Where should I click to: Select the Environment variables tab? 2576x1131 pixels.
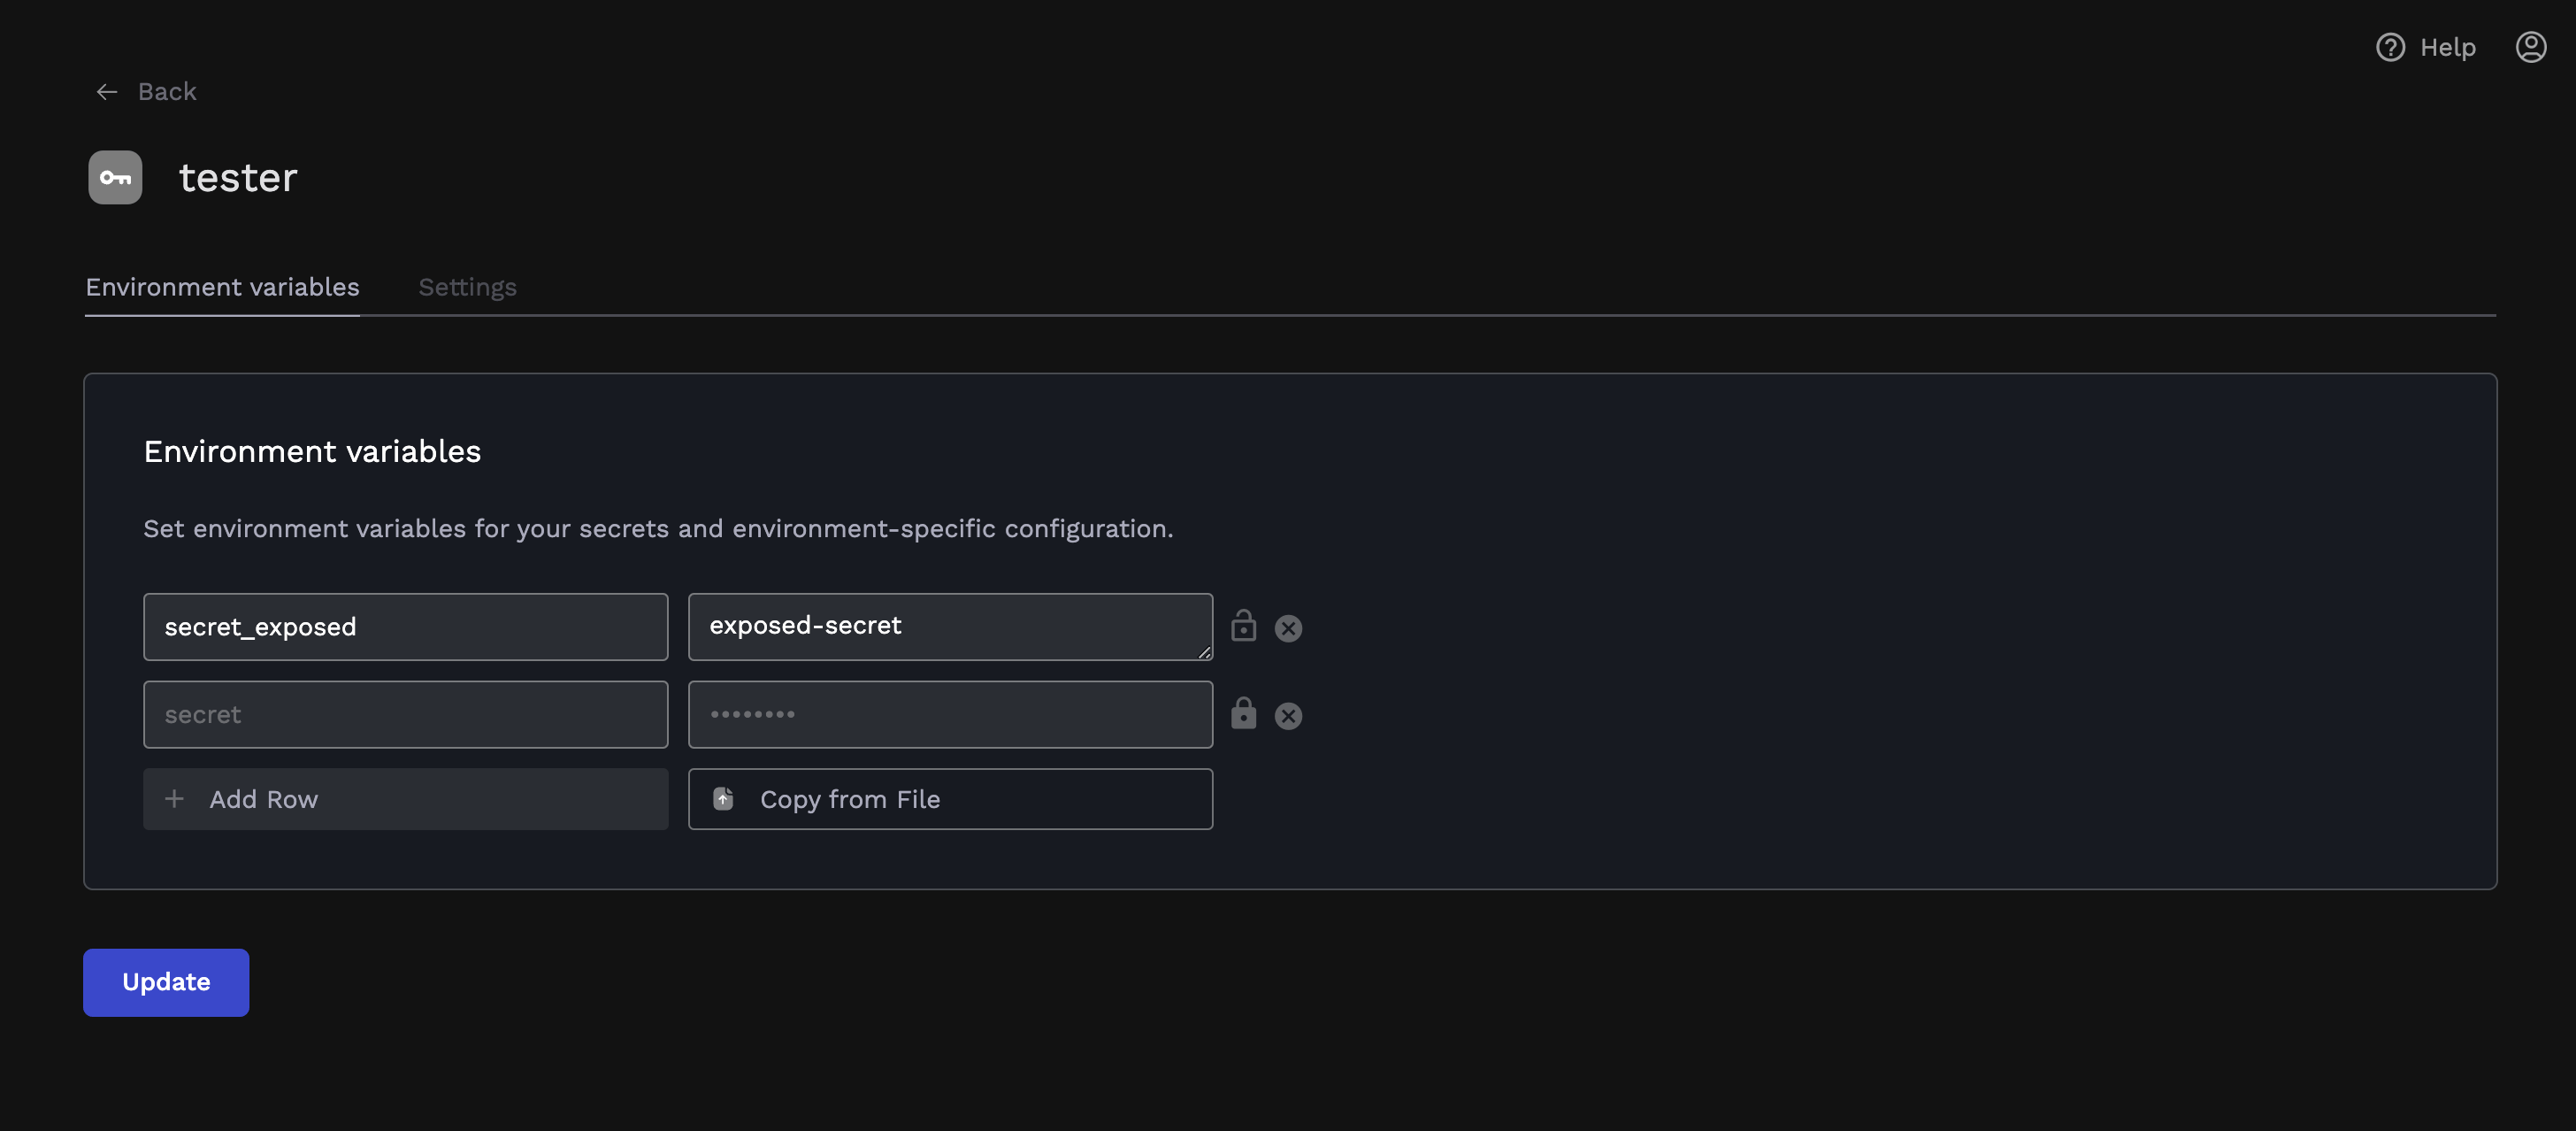pyautogui.click(x=222, y=287)
